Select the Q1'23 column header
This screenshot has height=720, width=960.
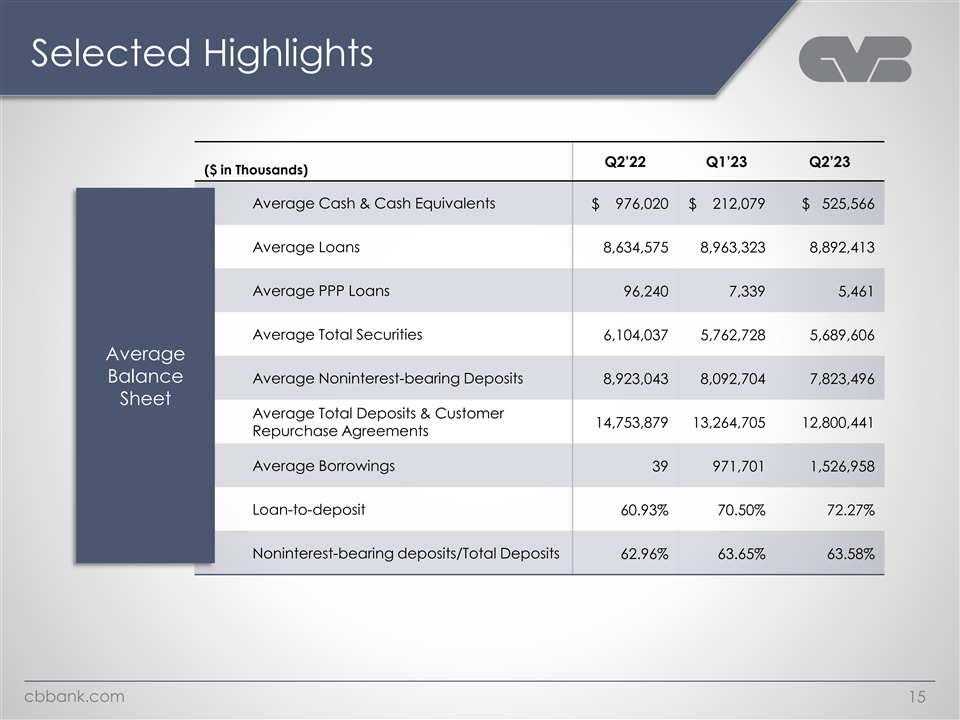click(x=726, y=162)
